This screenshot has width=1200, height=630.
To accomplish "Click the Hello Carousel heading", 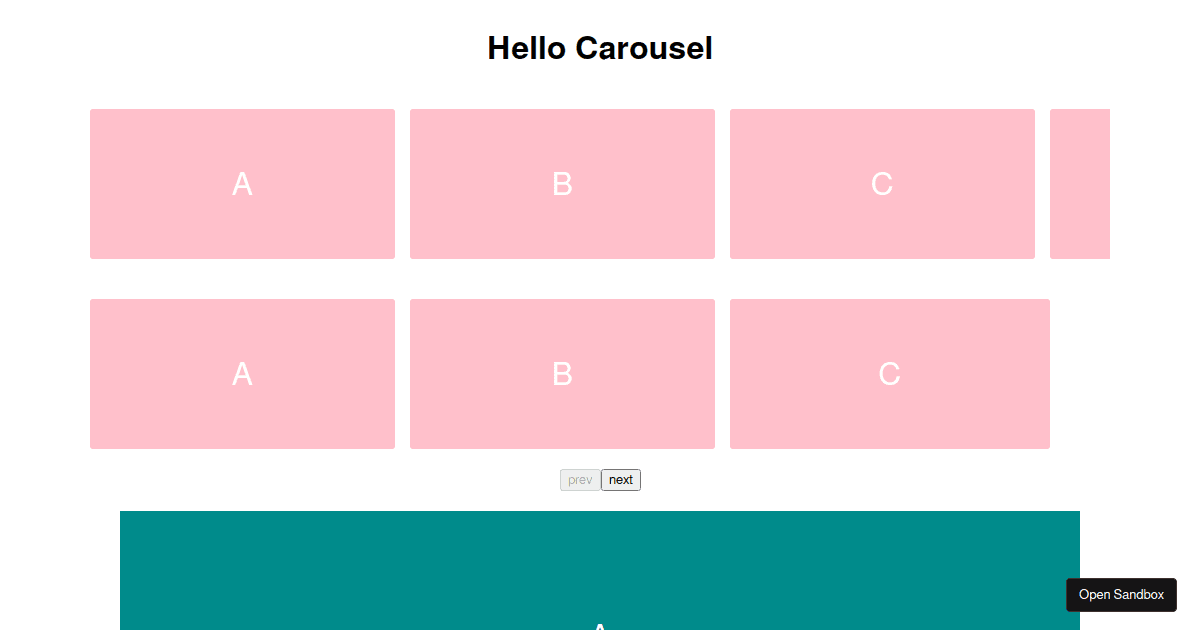I will [x=599, y=47].
